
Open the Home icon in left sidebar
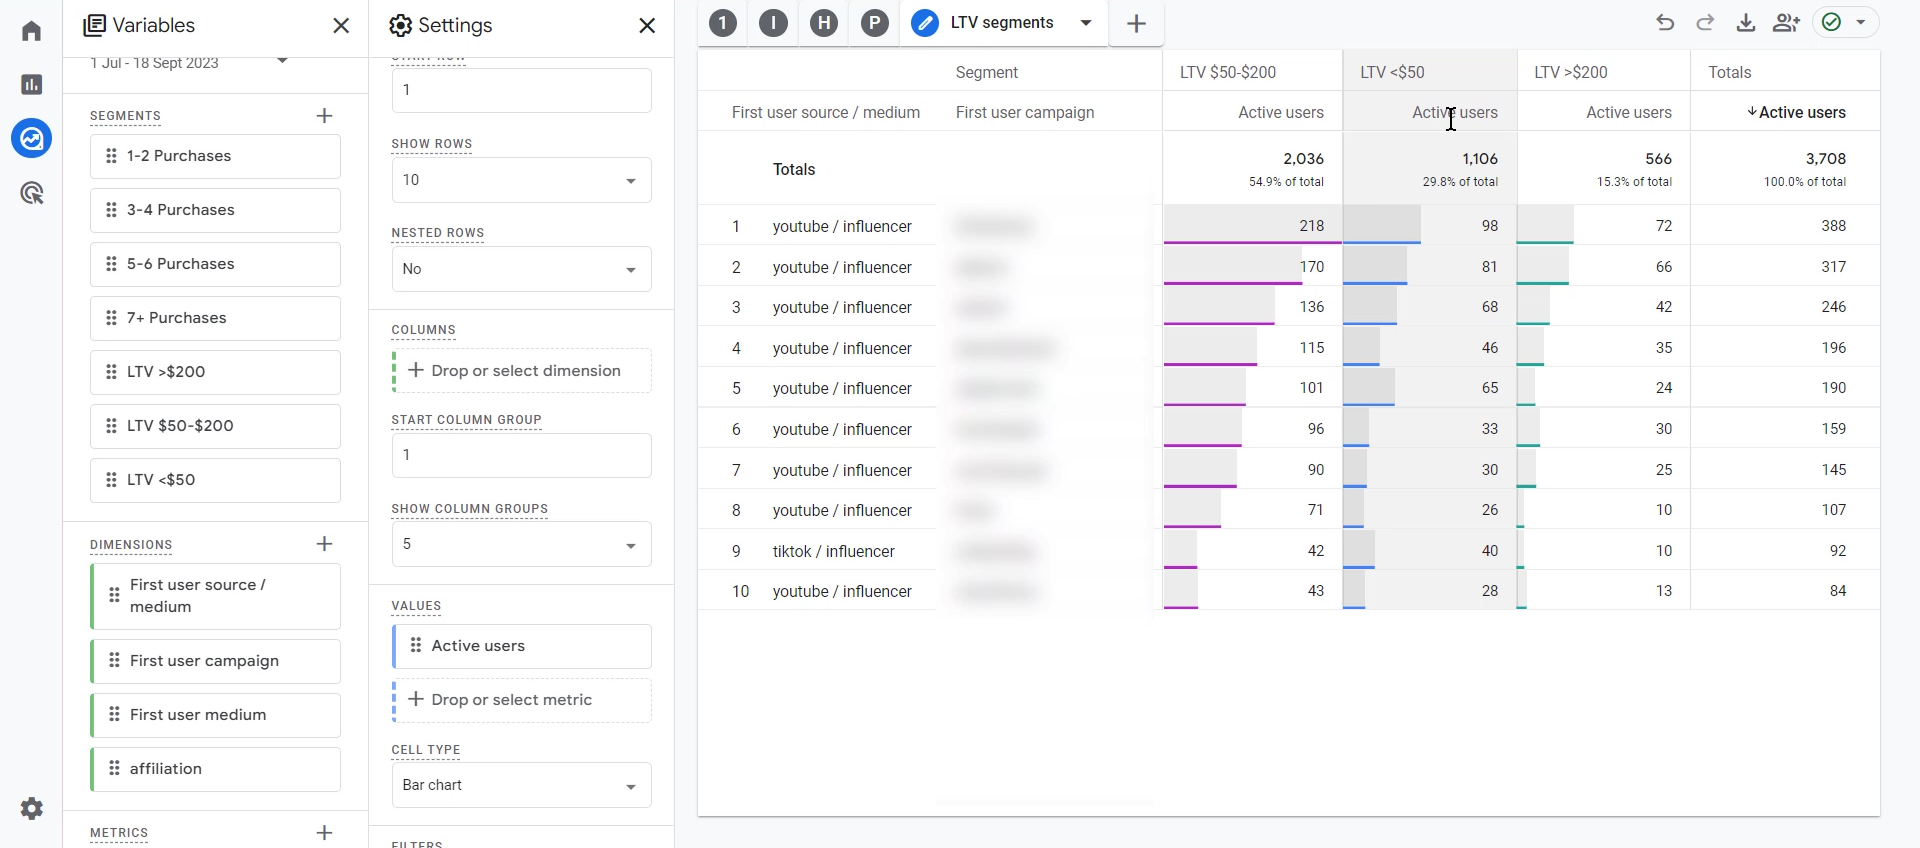pos(32,31)
